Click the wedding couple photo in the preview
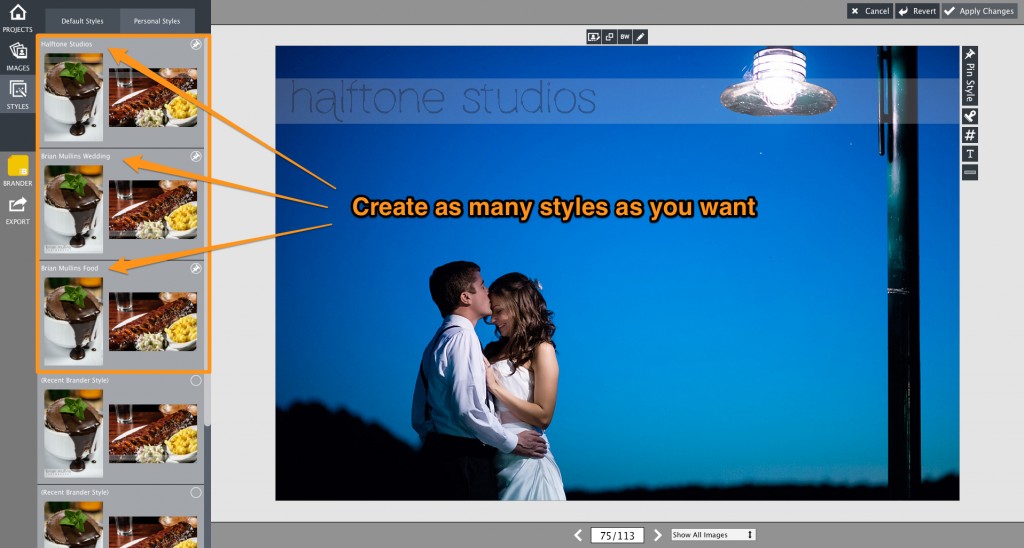This screenshot has width=1024, height=548. 617,273
